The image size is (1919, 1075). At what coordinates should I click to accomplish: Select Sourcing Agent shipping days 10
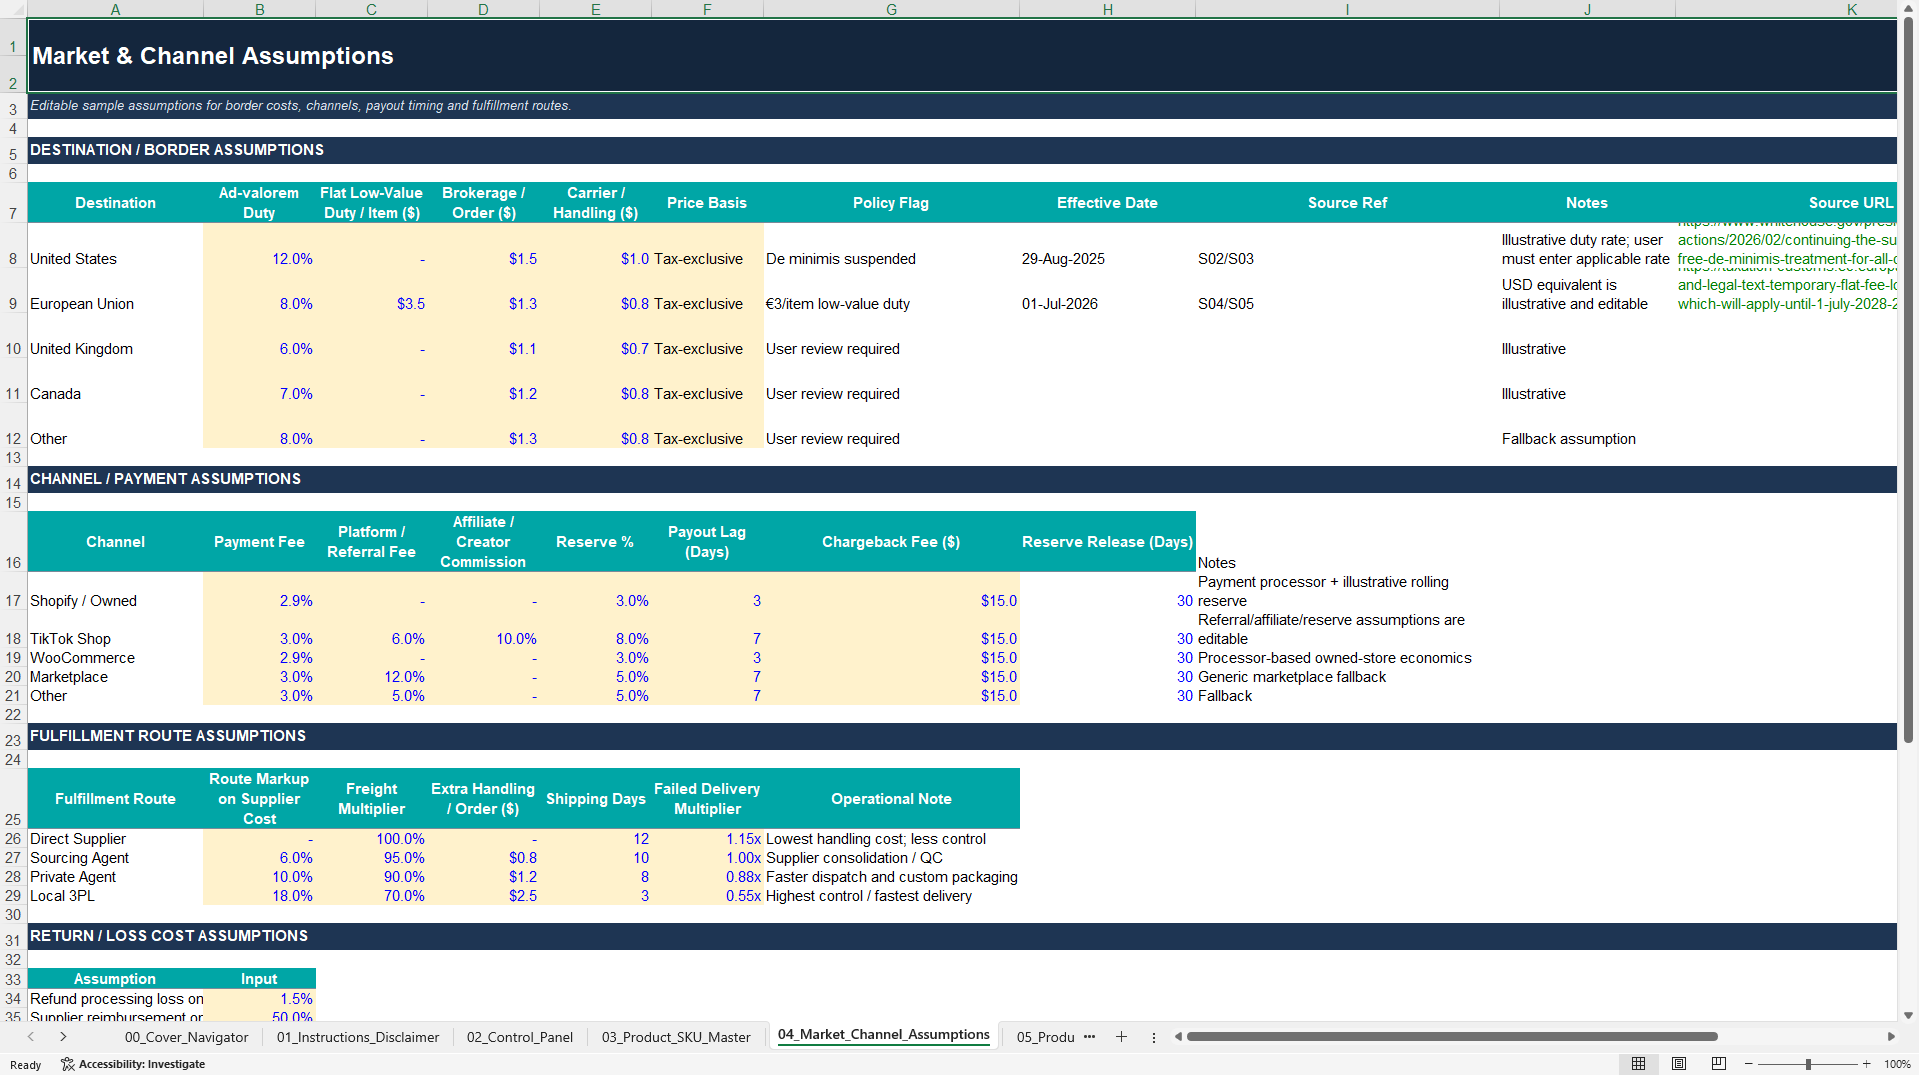point(595,858)
